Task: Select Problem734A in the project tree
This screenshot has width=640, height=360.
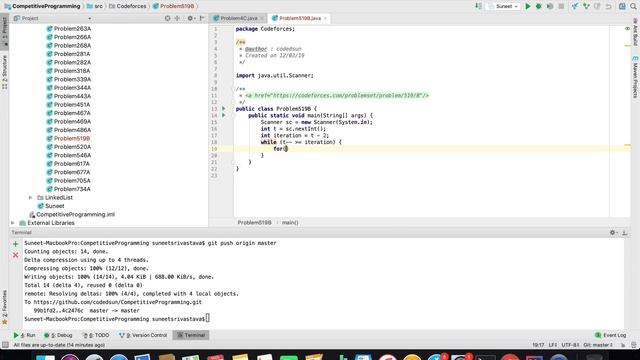Action: (69, 189)
